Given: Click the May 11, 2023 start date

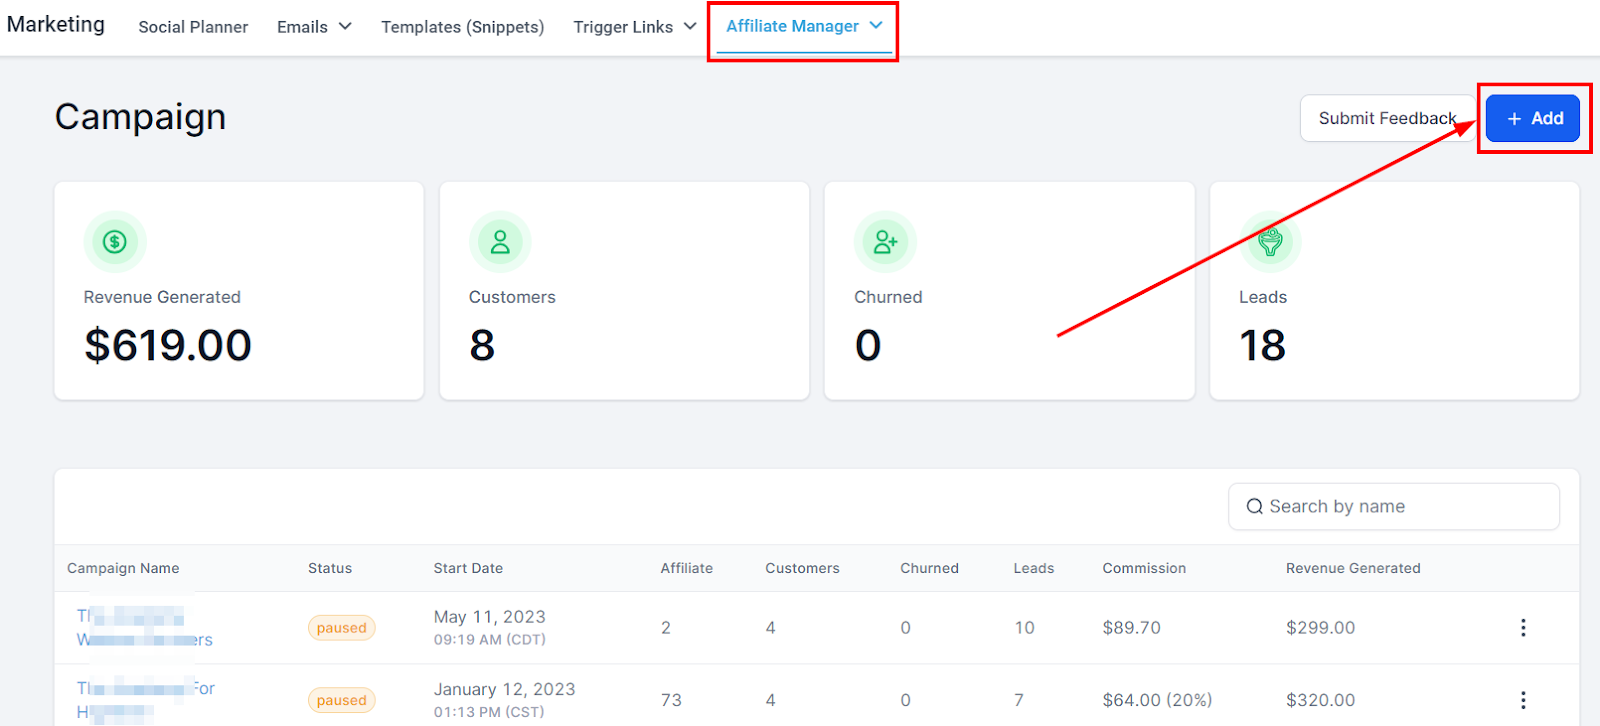Looking at the screenshot, I should [489, 617].
